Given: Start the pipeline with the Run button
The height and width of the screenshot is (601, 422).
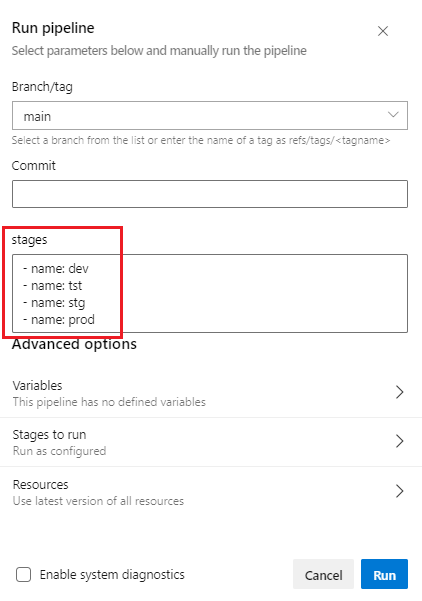Looking at the screenshot, I should (384, 574).
